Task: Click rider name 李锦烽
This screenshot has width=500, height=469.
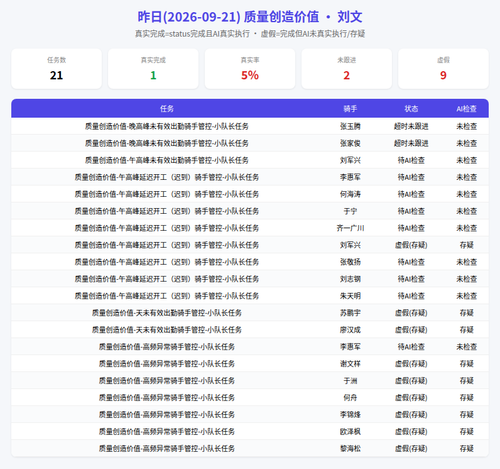Action: click(x=350, y=415)
